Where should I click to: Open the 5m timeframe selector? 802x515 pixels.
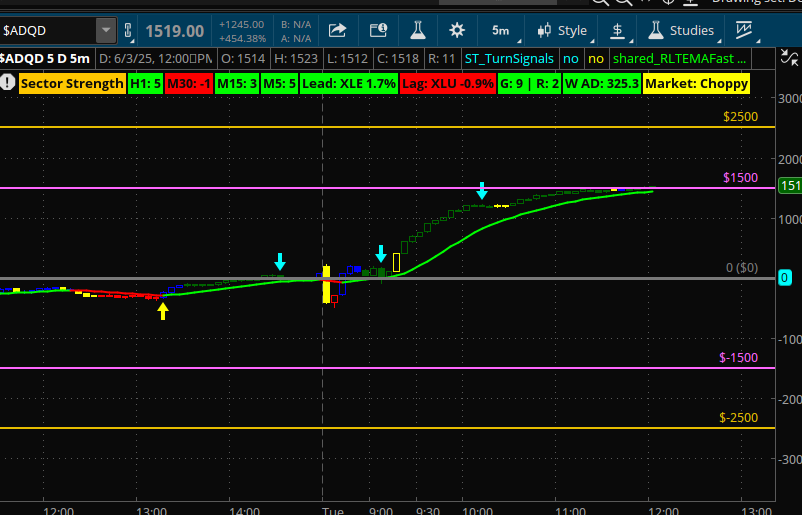coord(500,31)
